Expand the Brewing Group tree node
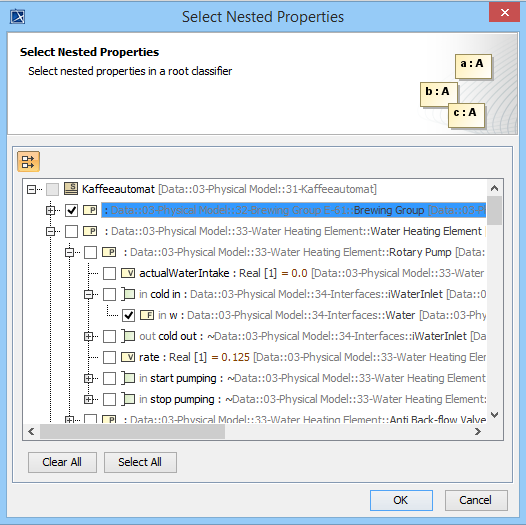Image resolution: width=526 pixels, height=525 pixels. click(x=50, y=210)
